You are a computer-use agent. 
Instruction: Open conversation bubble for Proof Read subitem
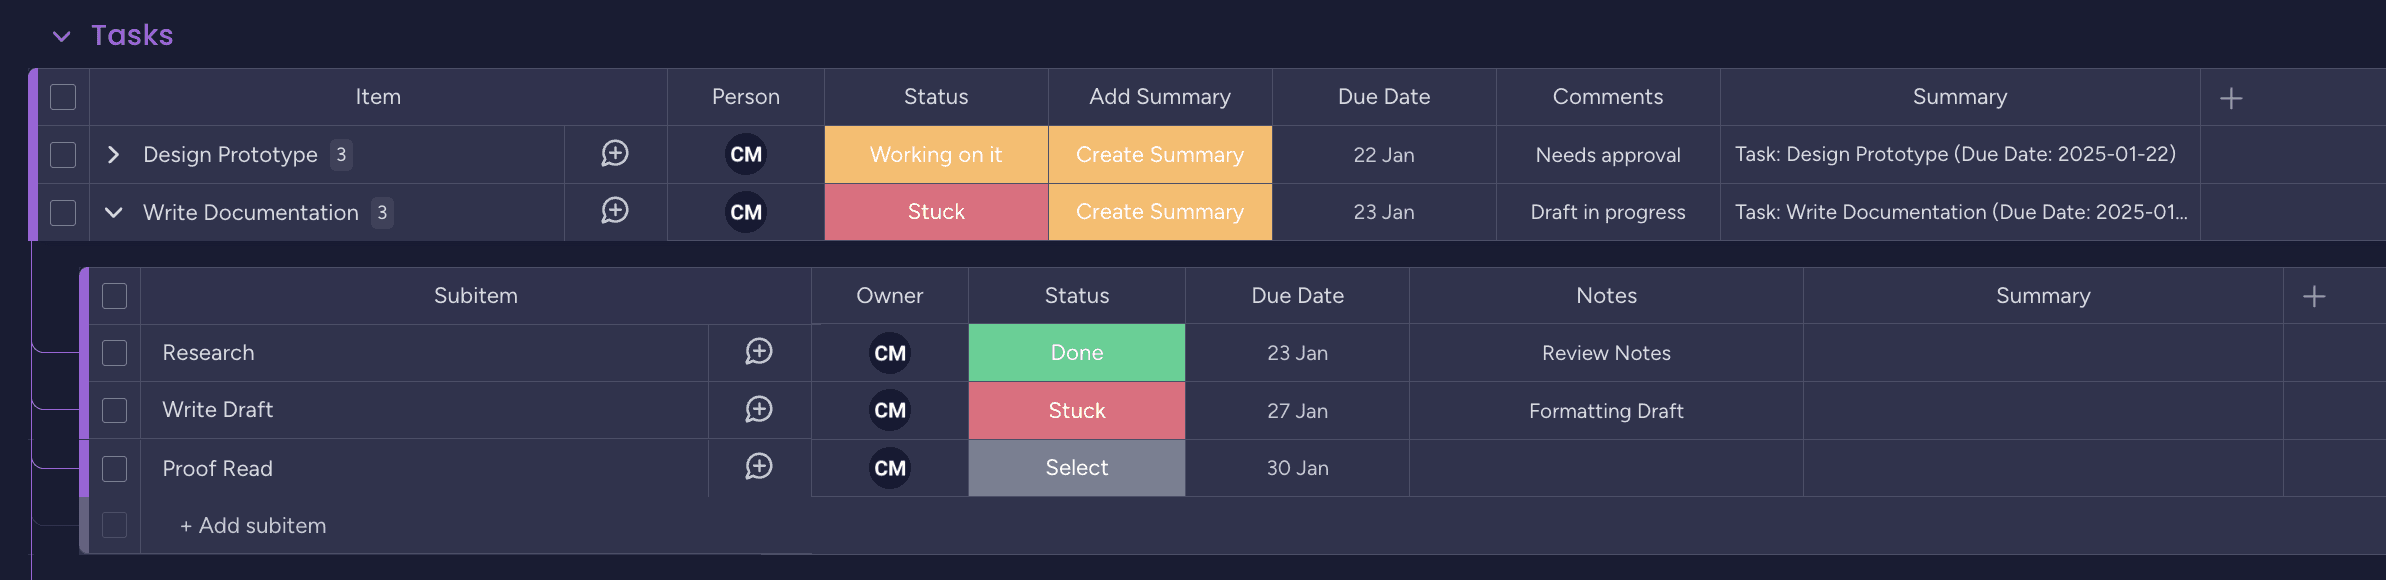[760, 467]
